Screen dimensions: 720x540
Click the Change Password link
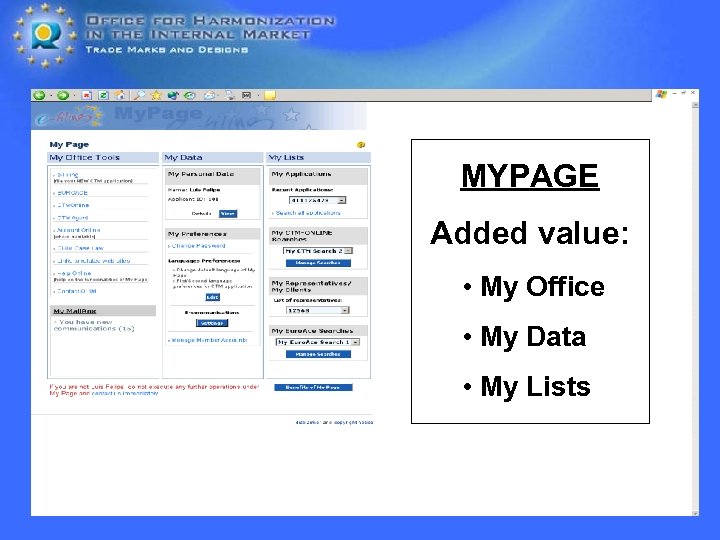(x=198, y=246)
